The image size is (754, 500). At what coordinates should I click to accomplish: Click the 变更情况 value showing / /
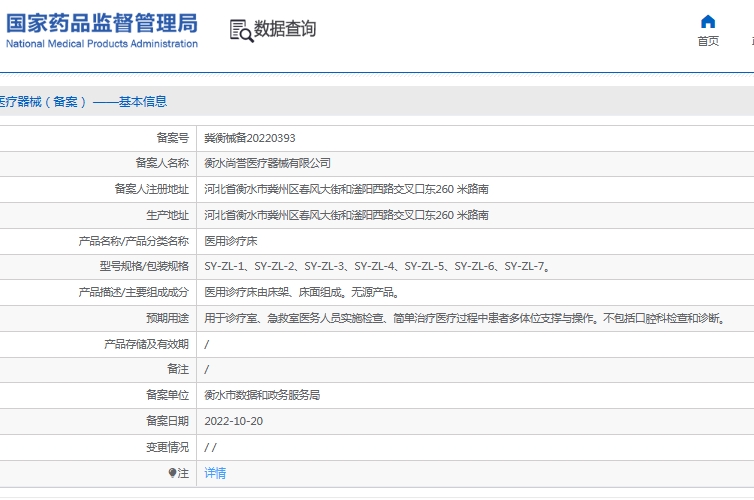(210, 448)
